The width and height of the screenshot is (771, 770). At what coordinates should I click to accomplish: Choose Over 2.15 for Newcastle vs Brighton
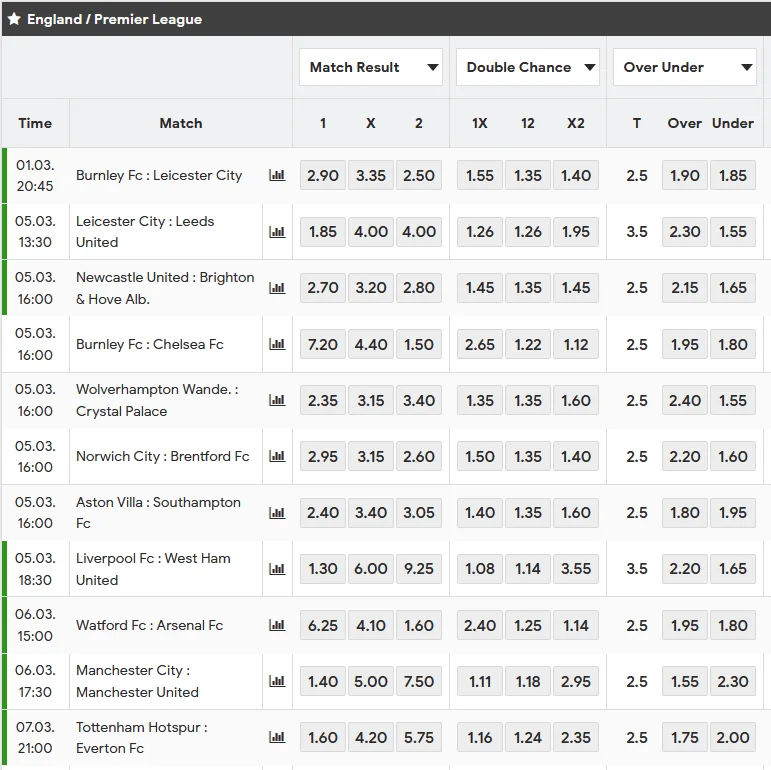[x=684, y=288]
